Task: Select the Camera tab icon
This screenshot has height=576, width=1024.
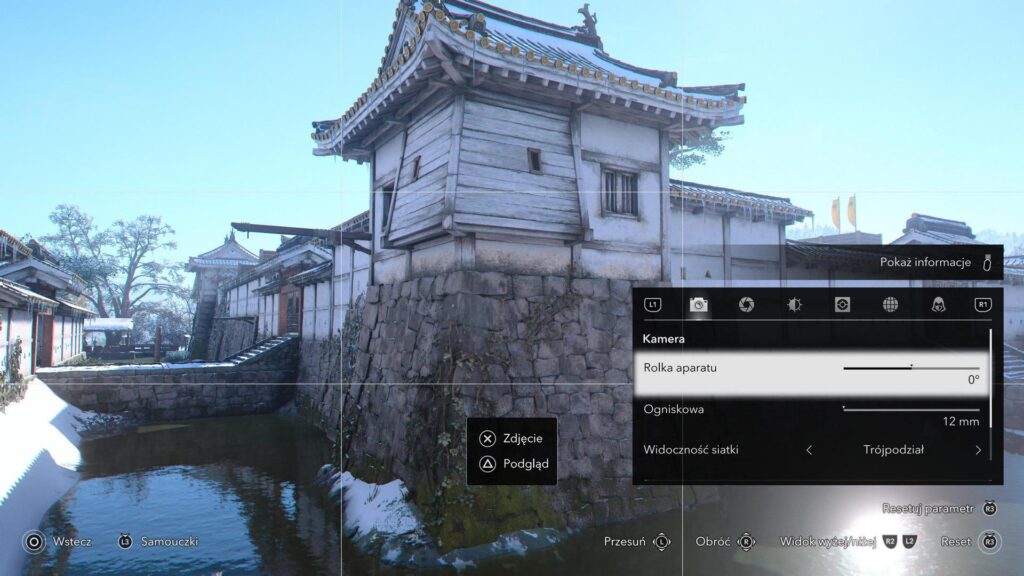Action: (x=698, y=305)
